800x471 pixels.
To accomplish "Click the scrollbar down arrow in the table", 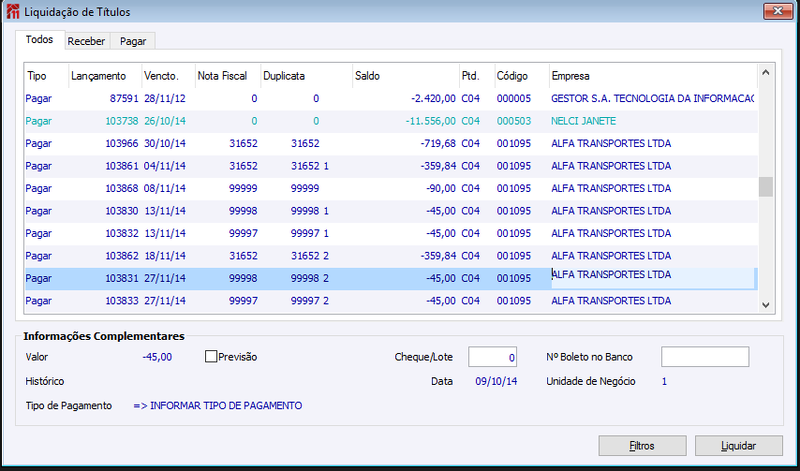I will click(765, 305).
